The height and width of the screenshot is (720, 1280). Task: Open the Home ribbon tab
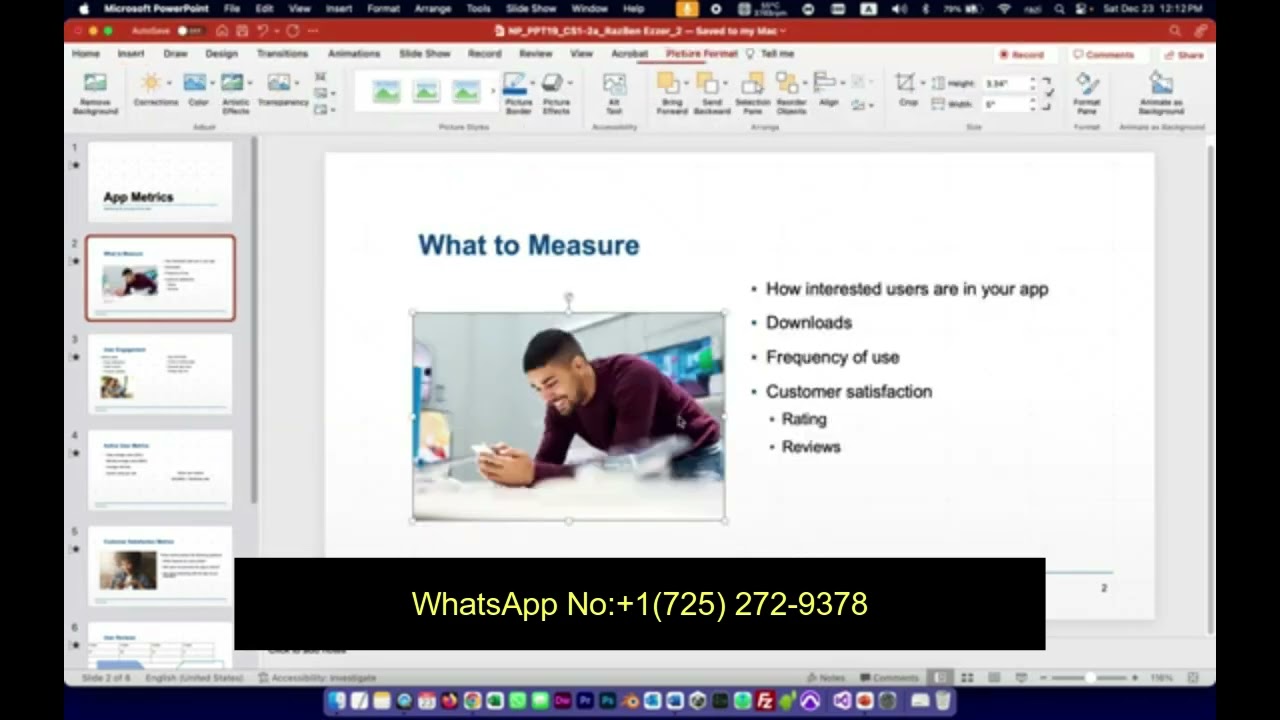pyautogui.click(x=86, y=54)
